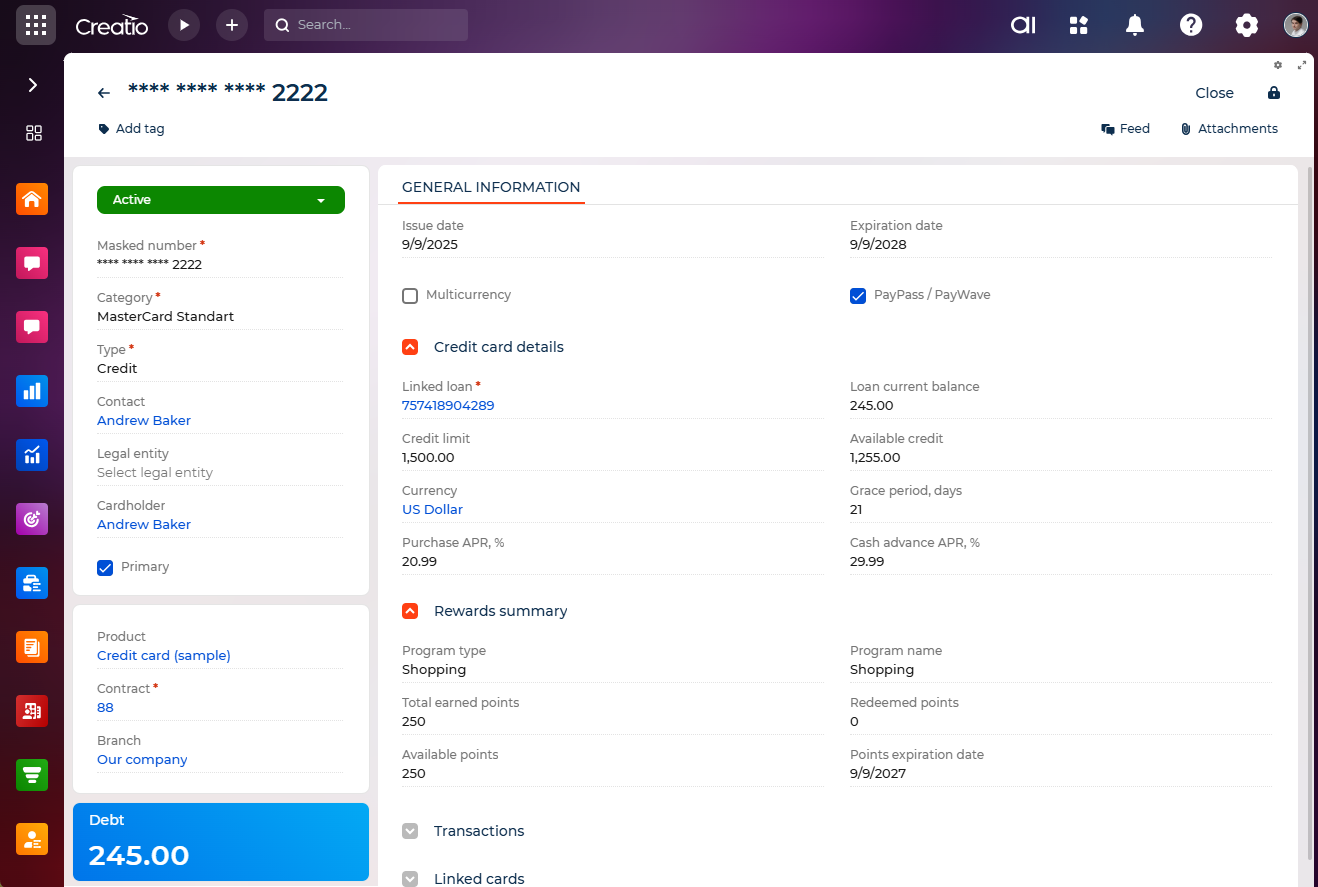Viewport: 1318px width, 887px height.
Task: Click the run process play icon
Action: pos(184,25)
